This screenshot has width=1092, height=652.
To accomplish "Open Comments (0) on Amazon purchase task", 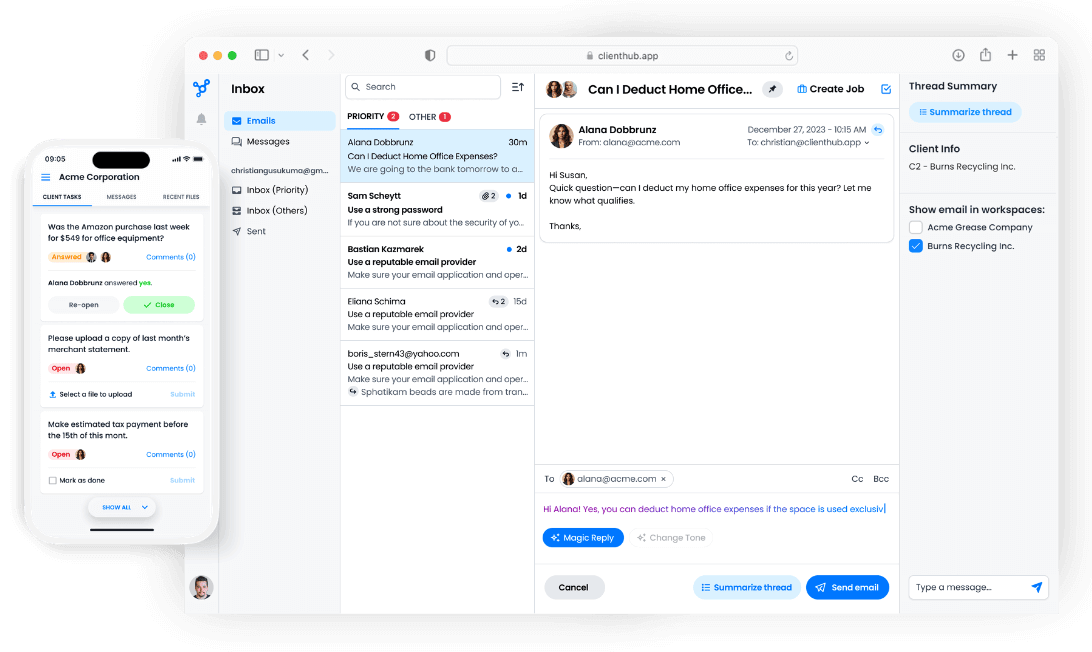I will coord(171,257).
